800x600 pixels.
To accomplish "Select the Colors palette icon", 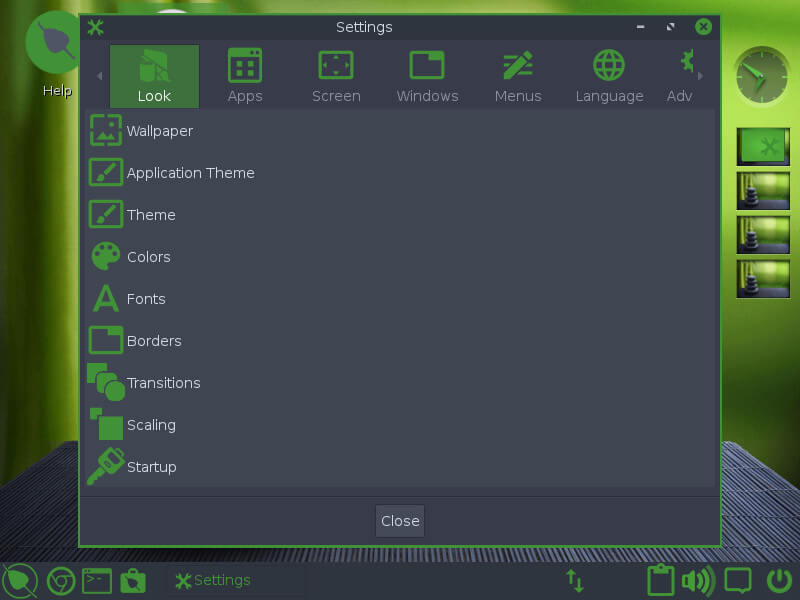I will click(106, 257).
